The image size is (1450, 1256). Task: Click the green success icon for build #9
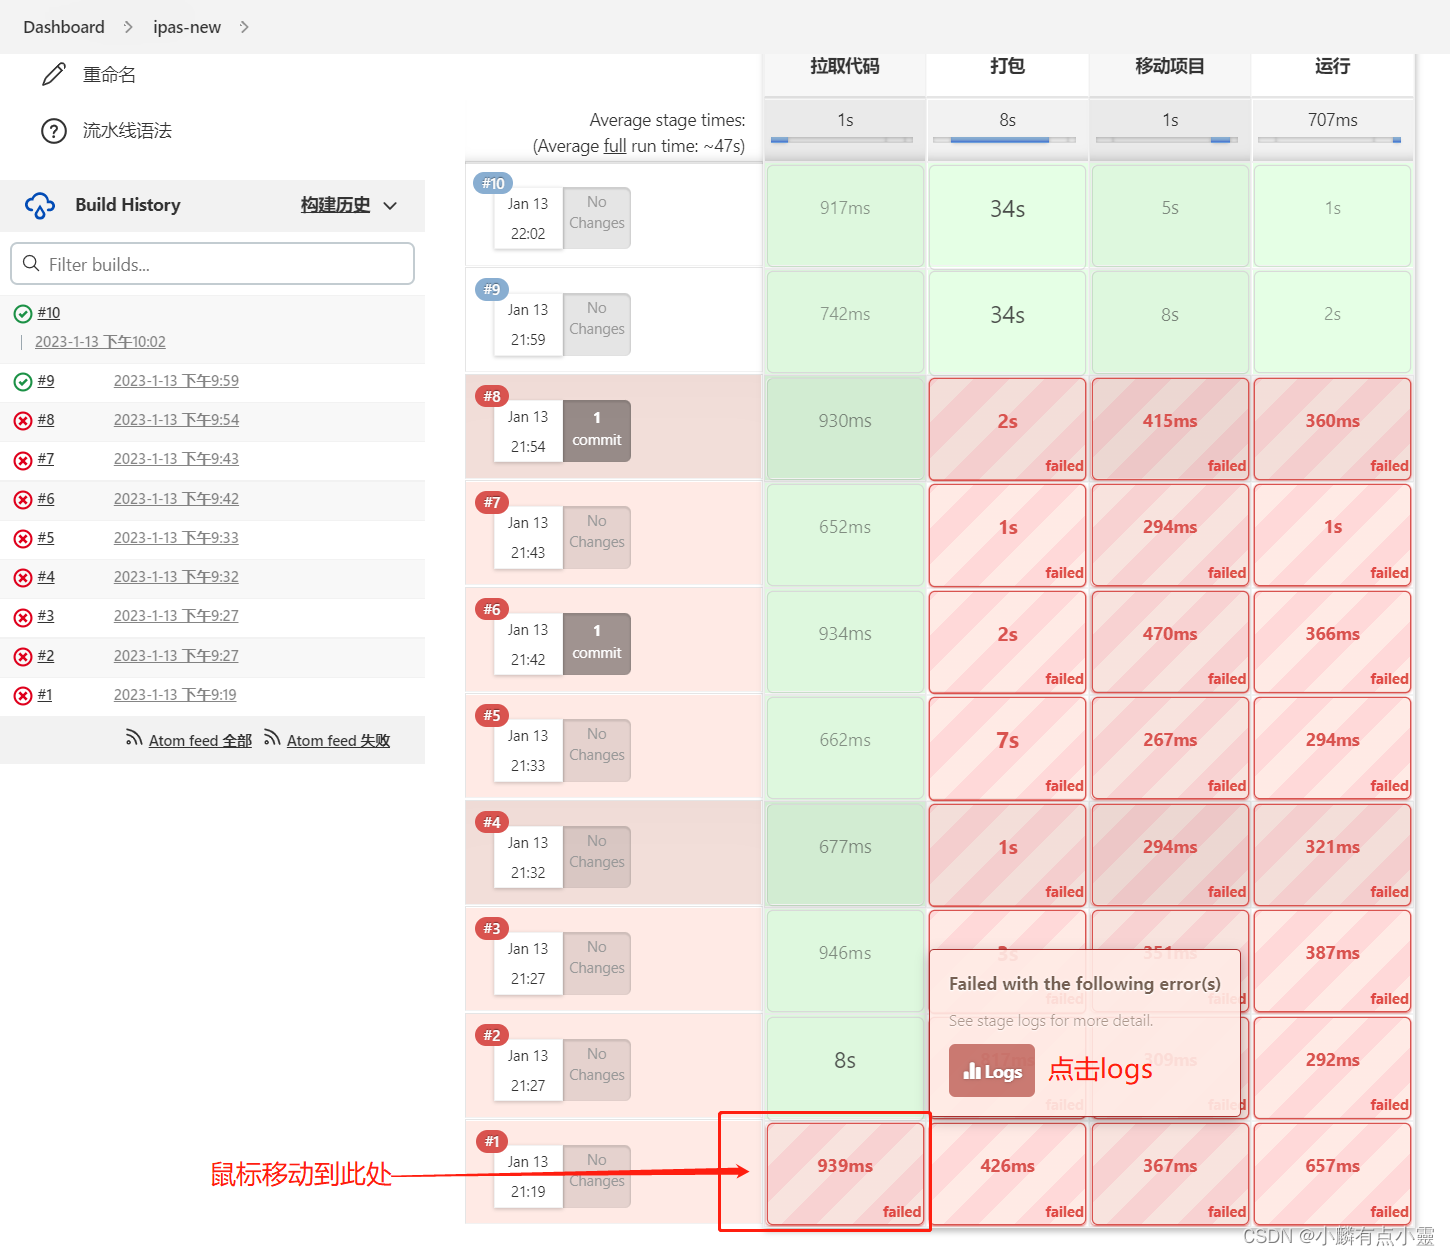23,382
